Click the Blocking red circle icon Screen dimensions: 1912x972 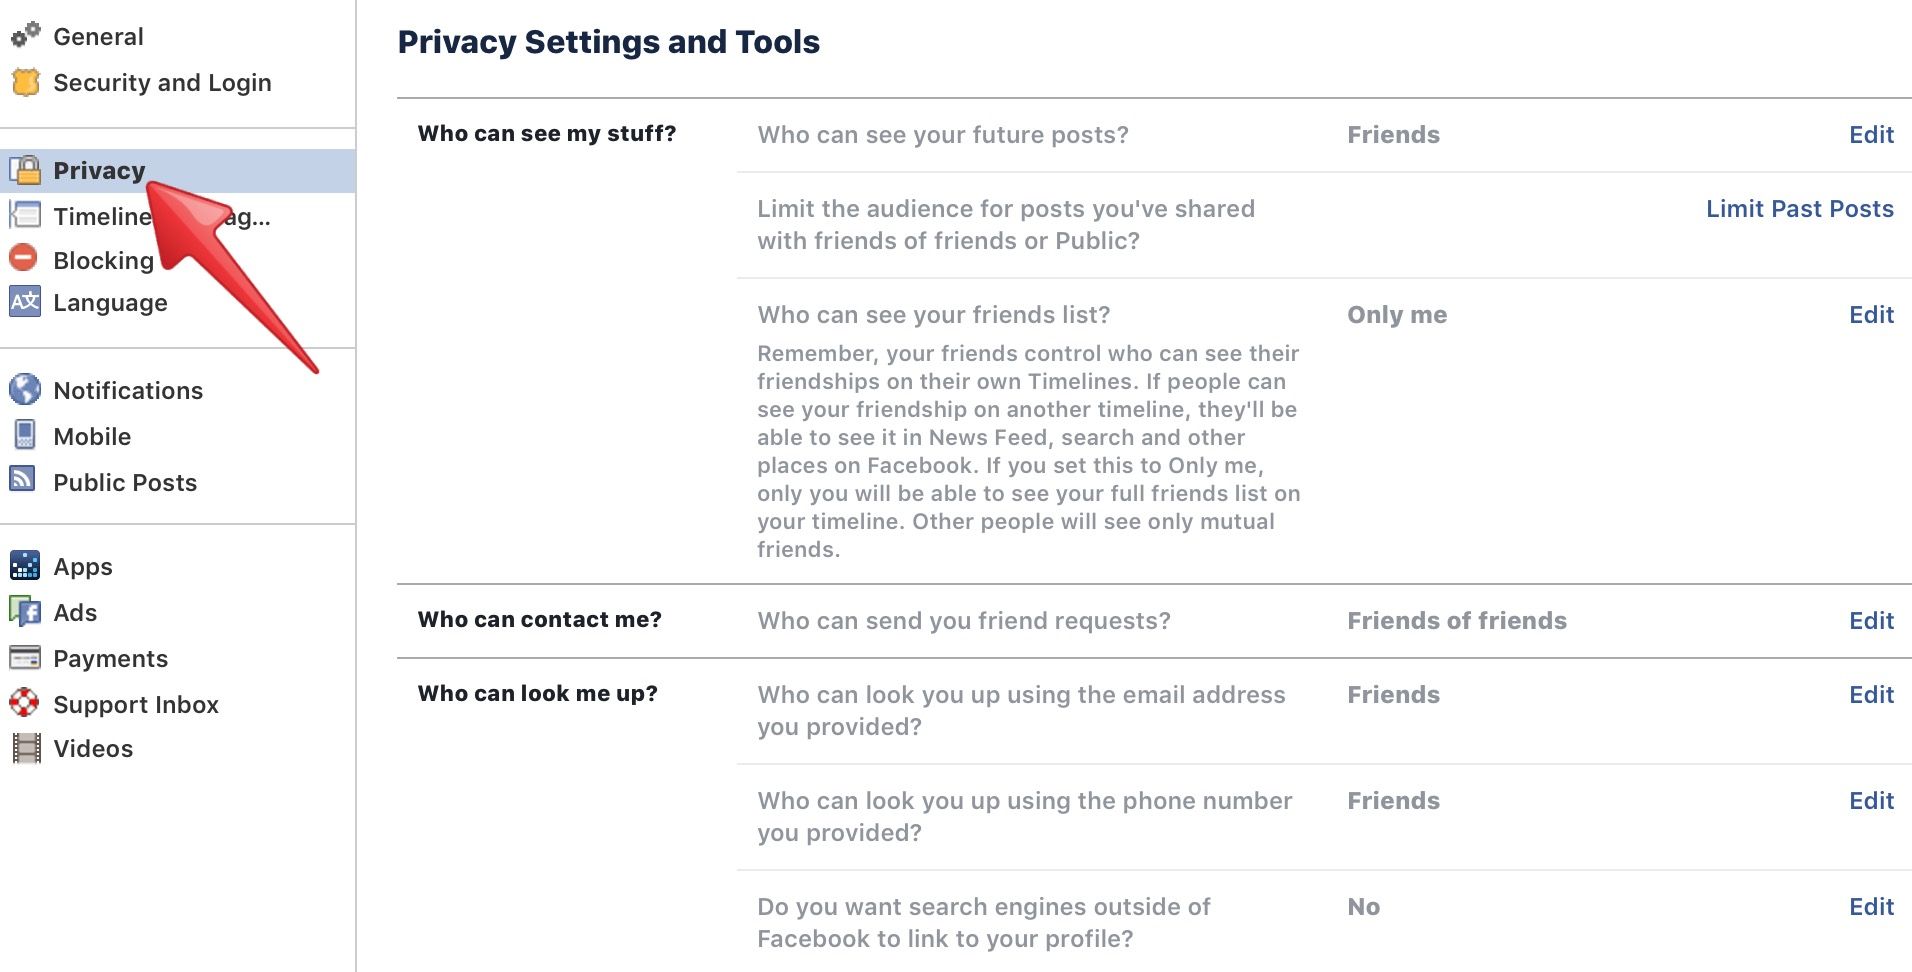click(23, 258)
